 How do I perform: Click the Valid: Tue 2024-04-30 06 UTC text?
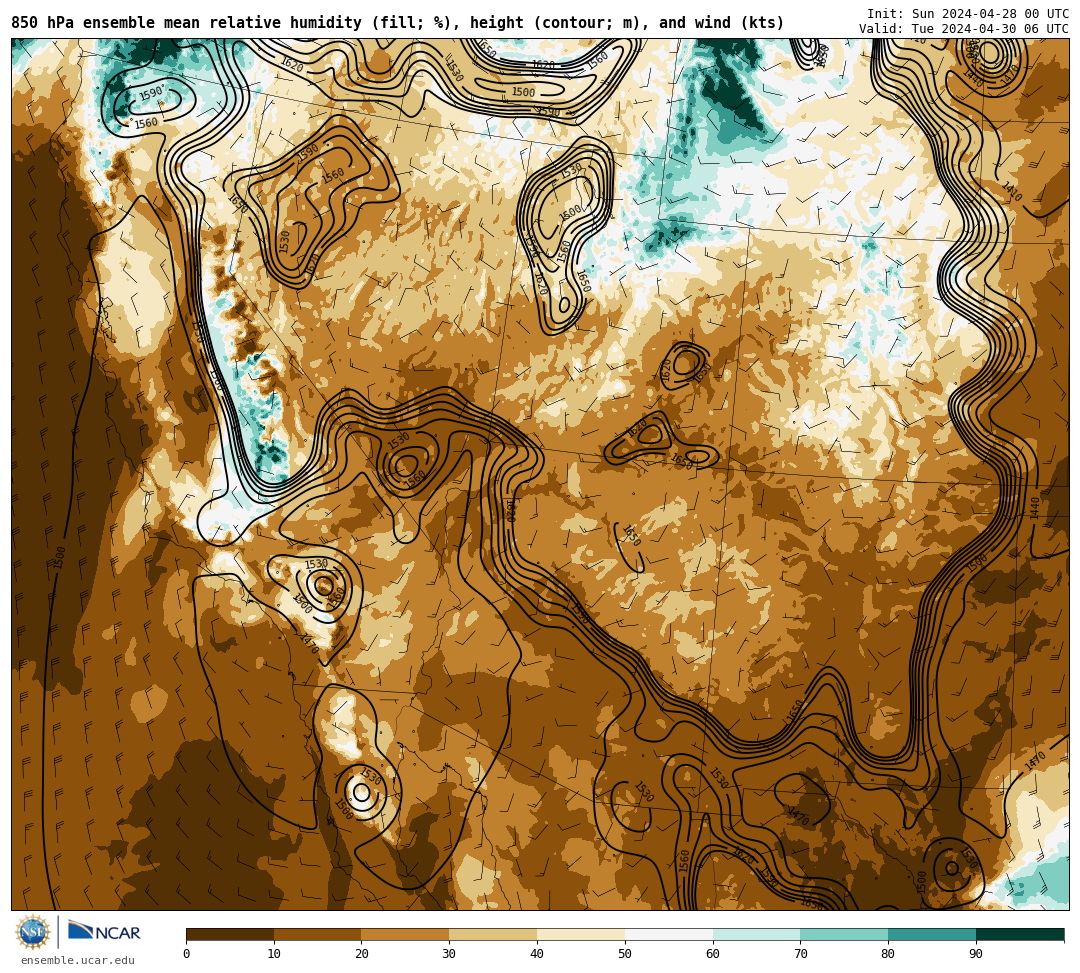point(964,28)
